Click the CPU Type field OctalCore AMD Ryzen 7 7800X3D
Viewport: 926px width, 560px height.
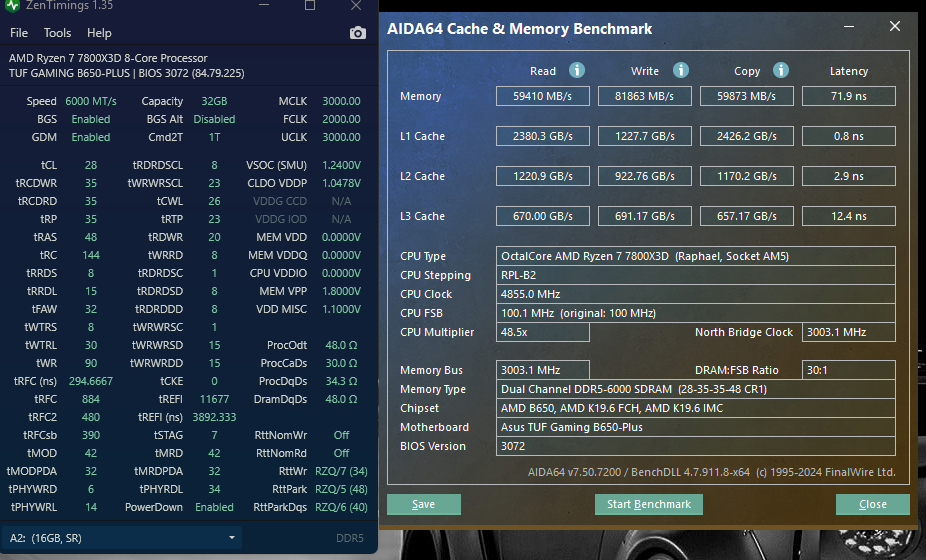pyautogui.click(x=696, y=256)
